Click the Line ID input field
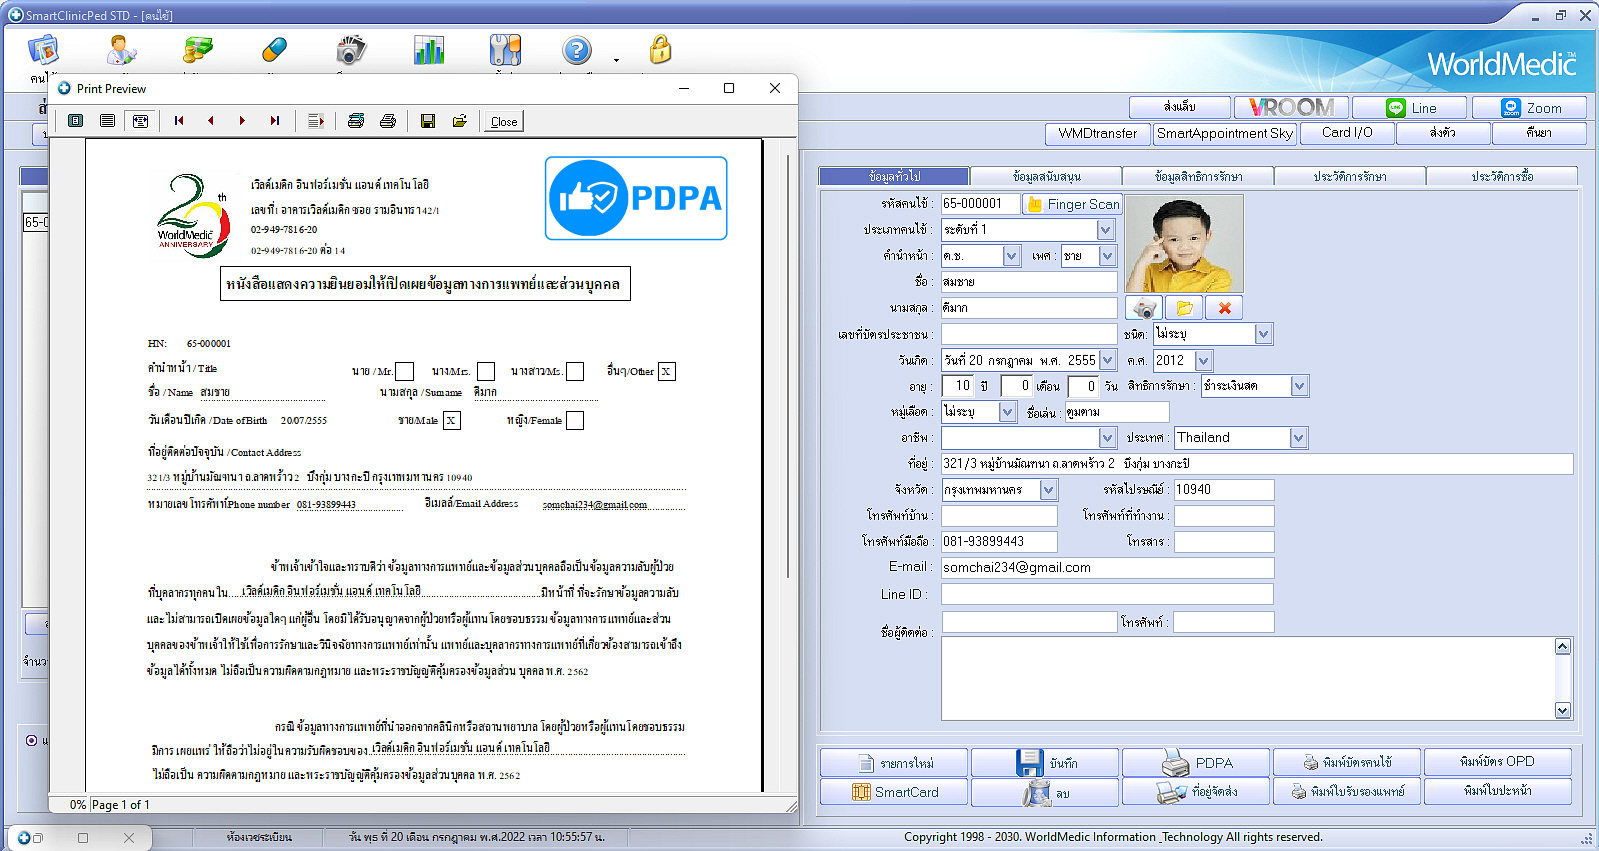Screen dimensions: 1599x851 click(x=1107, y=594)
